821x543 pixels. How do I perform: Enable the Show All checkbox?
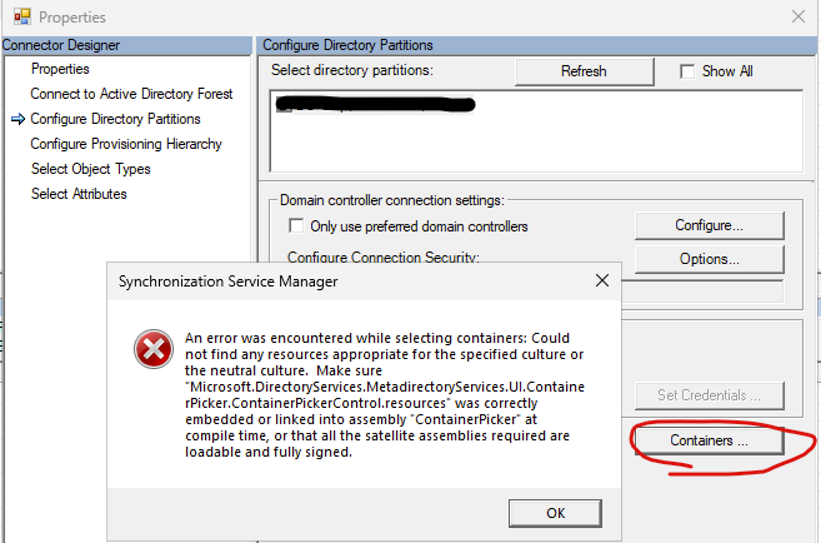coord(687,71)
